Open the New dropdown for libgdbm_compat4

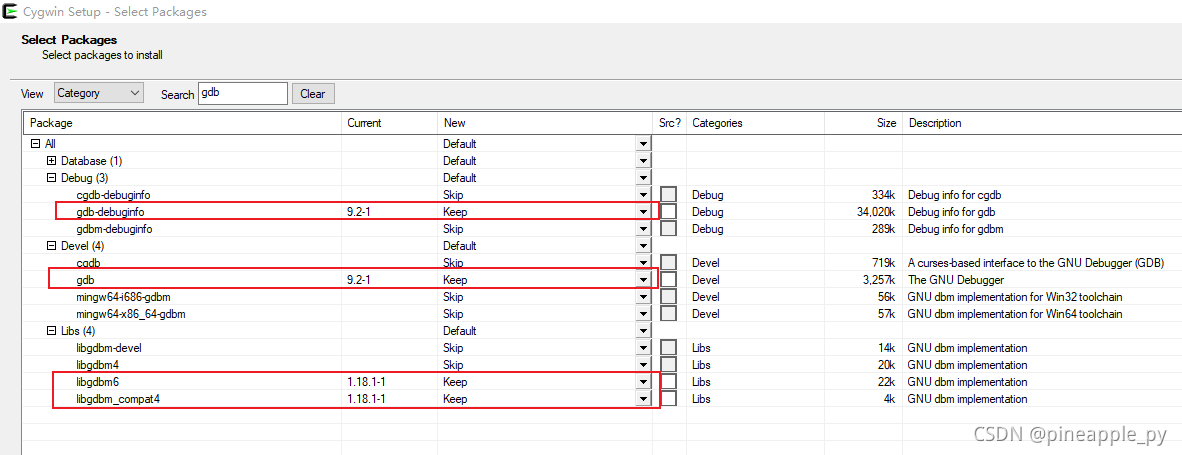pyautogui.click(x=643, y=399)
